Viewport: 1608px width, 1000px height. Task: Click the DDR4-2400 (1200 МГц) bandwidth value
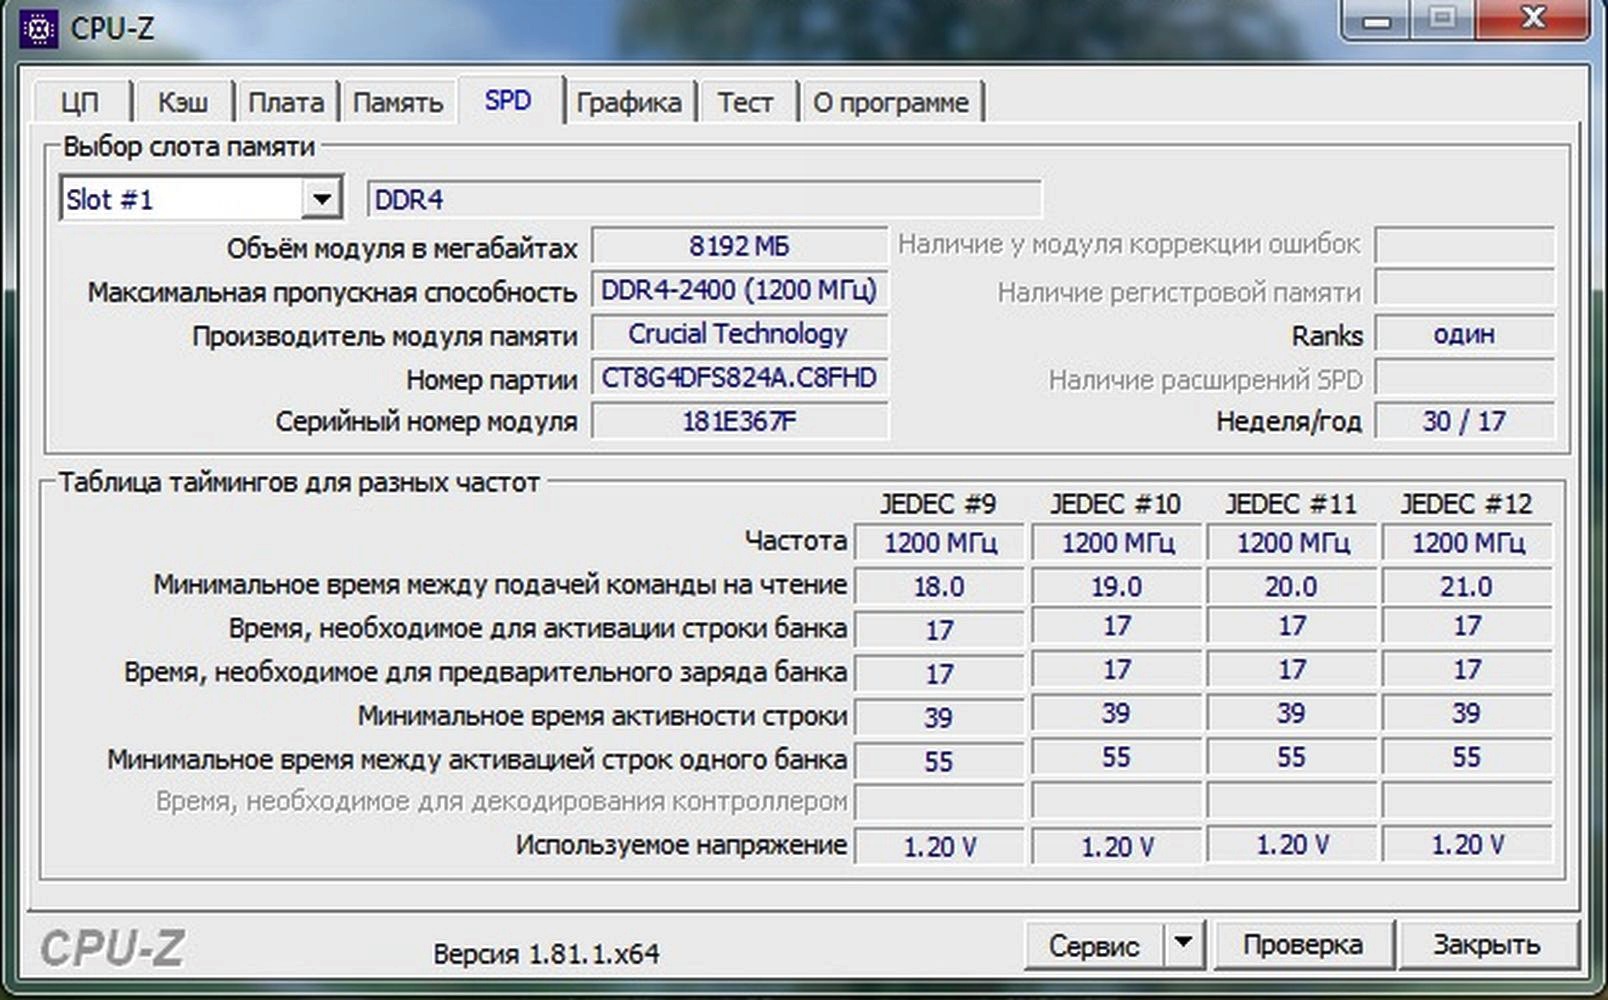[x=739, y=290]
